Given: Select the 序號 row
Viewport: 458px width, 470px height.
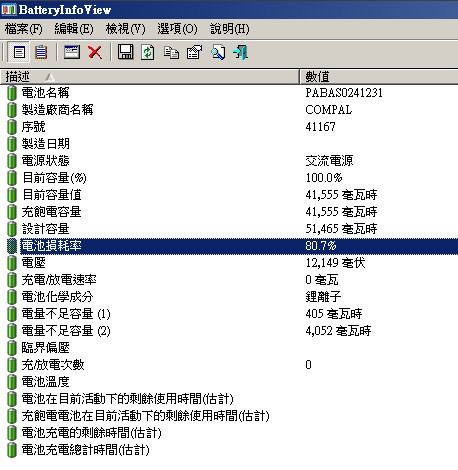Looking at the screenshot, I should [x=229, y=127].
